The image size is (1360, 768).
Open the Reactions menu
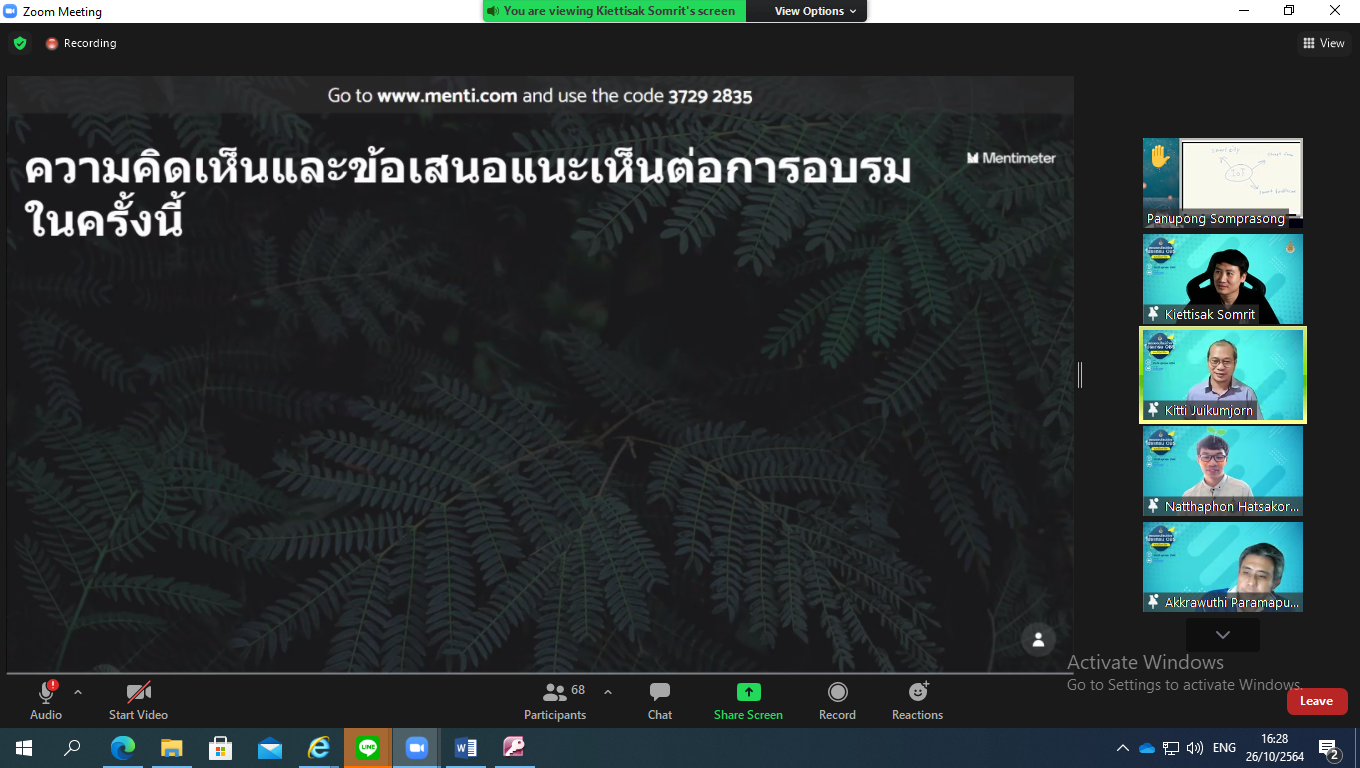pyautogui.click(x=917, y=700)
